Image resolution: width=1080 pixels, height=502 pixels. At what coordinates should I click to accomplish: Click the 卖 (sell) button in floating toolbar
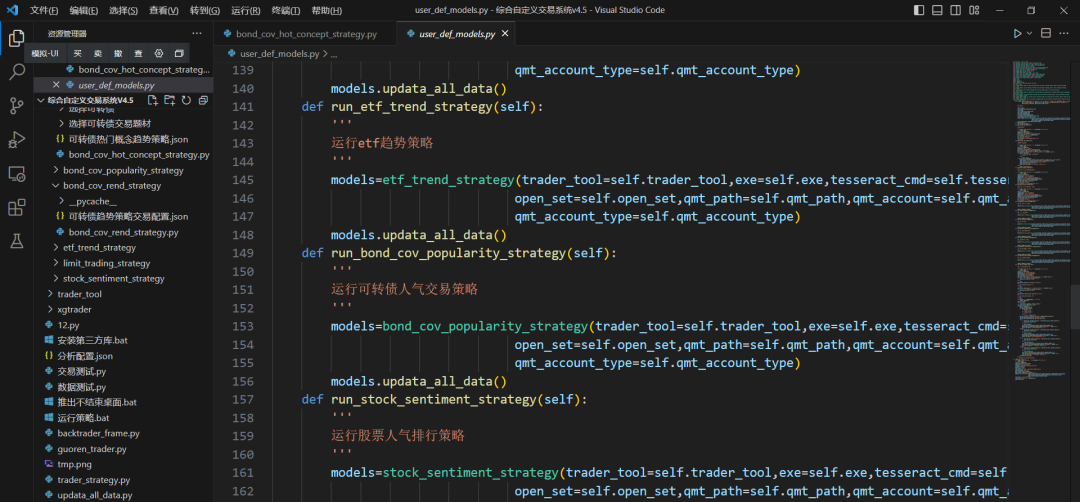coord(98,53)
